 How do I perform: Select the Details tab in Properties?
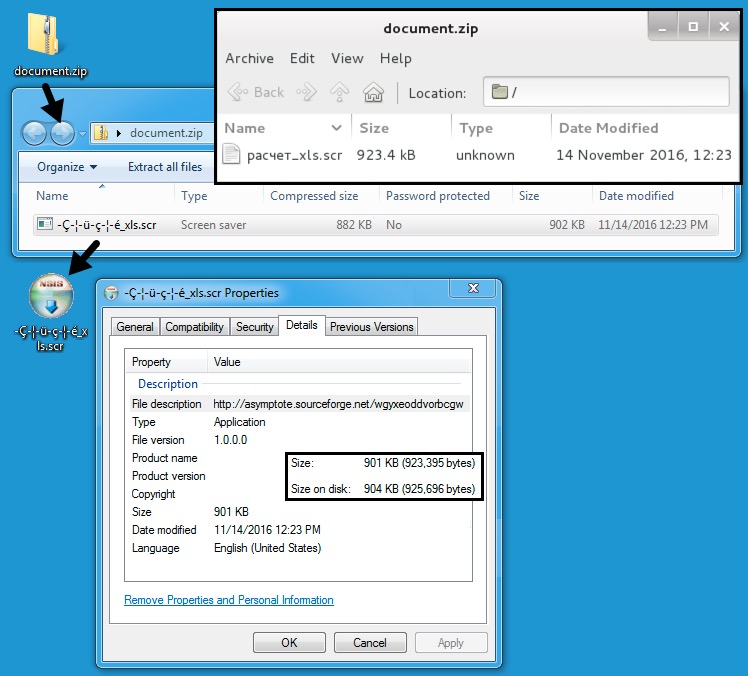coord(301,325)
